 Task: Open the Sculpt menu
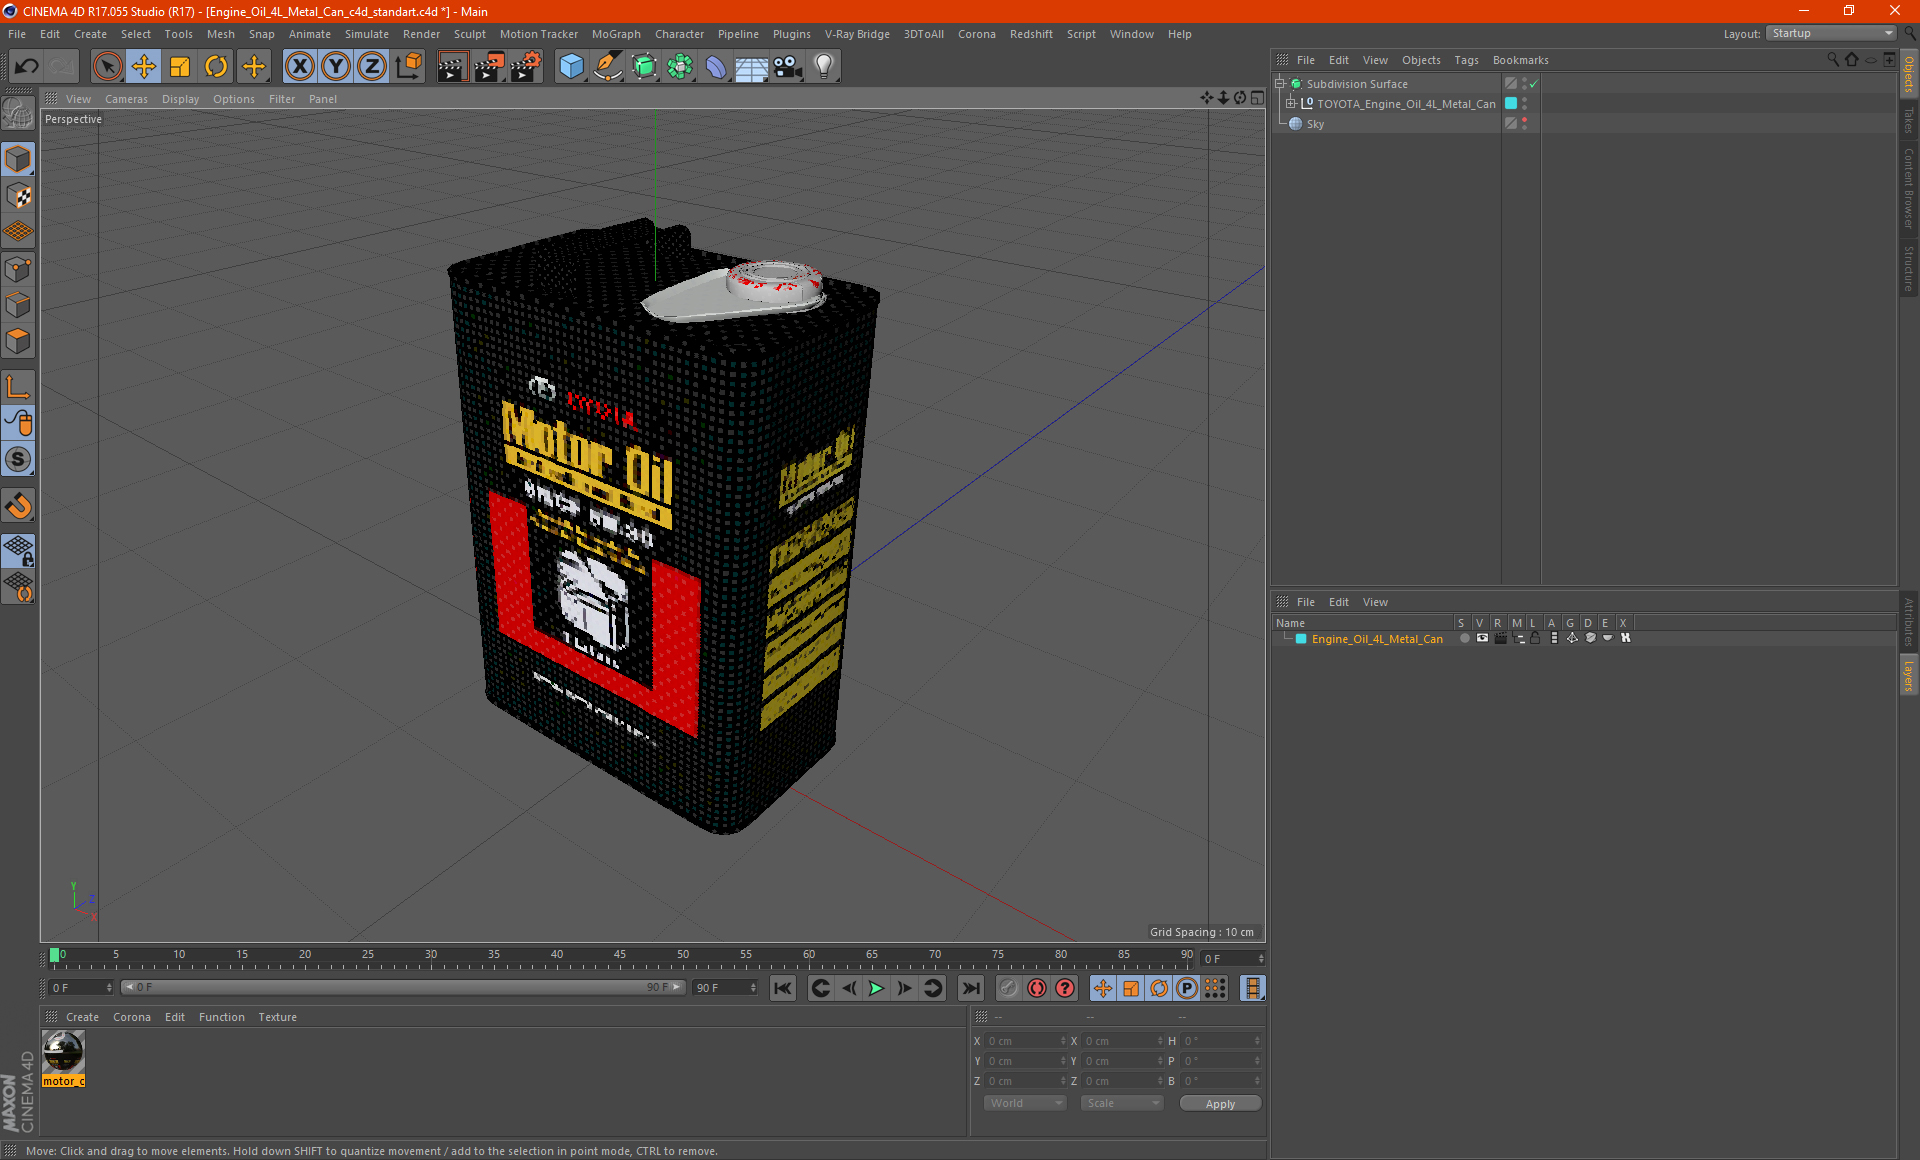tap(469, 34)
